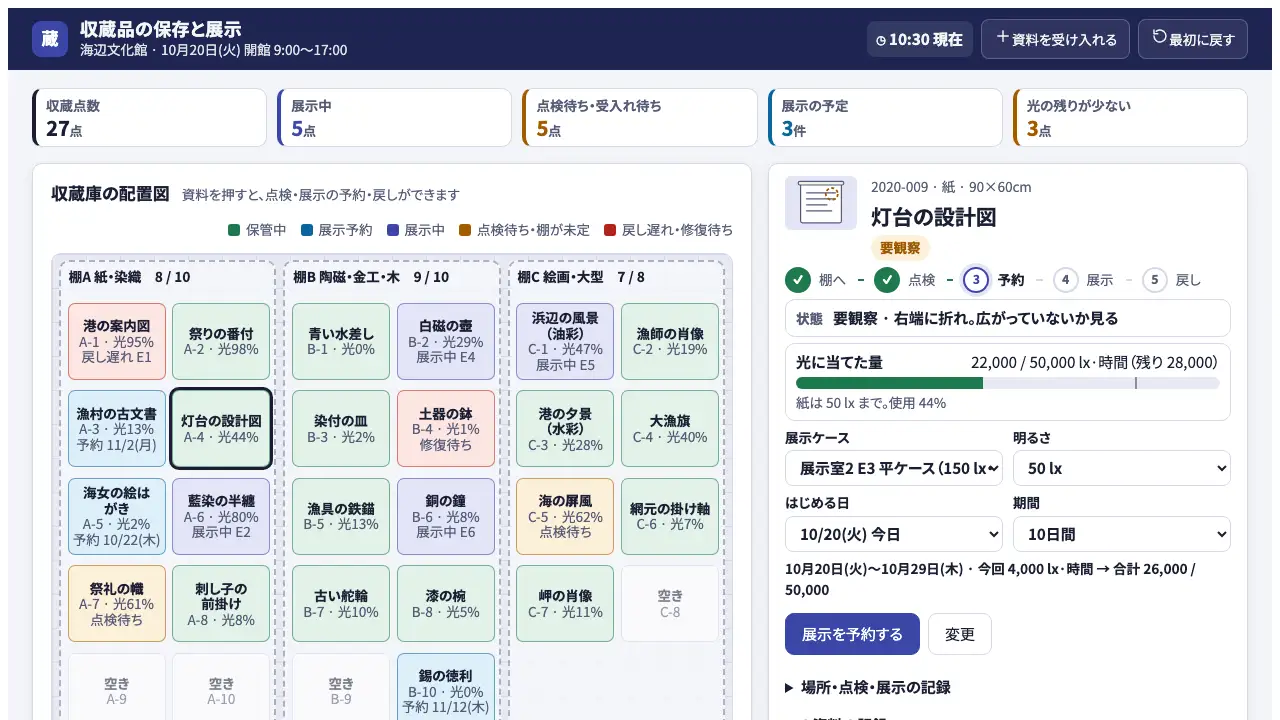The image size is (1280, 720).
Task: Click the plus icon in 資料を受け入れる
Action: [x=1003, y=38]
